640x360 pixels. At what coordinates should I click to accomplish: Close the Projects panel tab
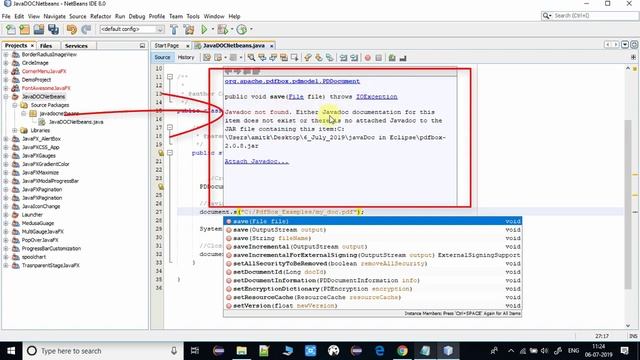pos(32,46)
